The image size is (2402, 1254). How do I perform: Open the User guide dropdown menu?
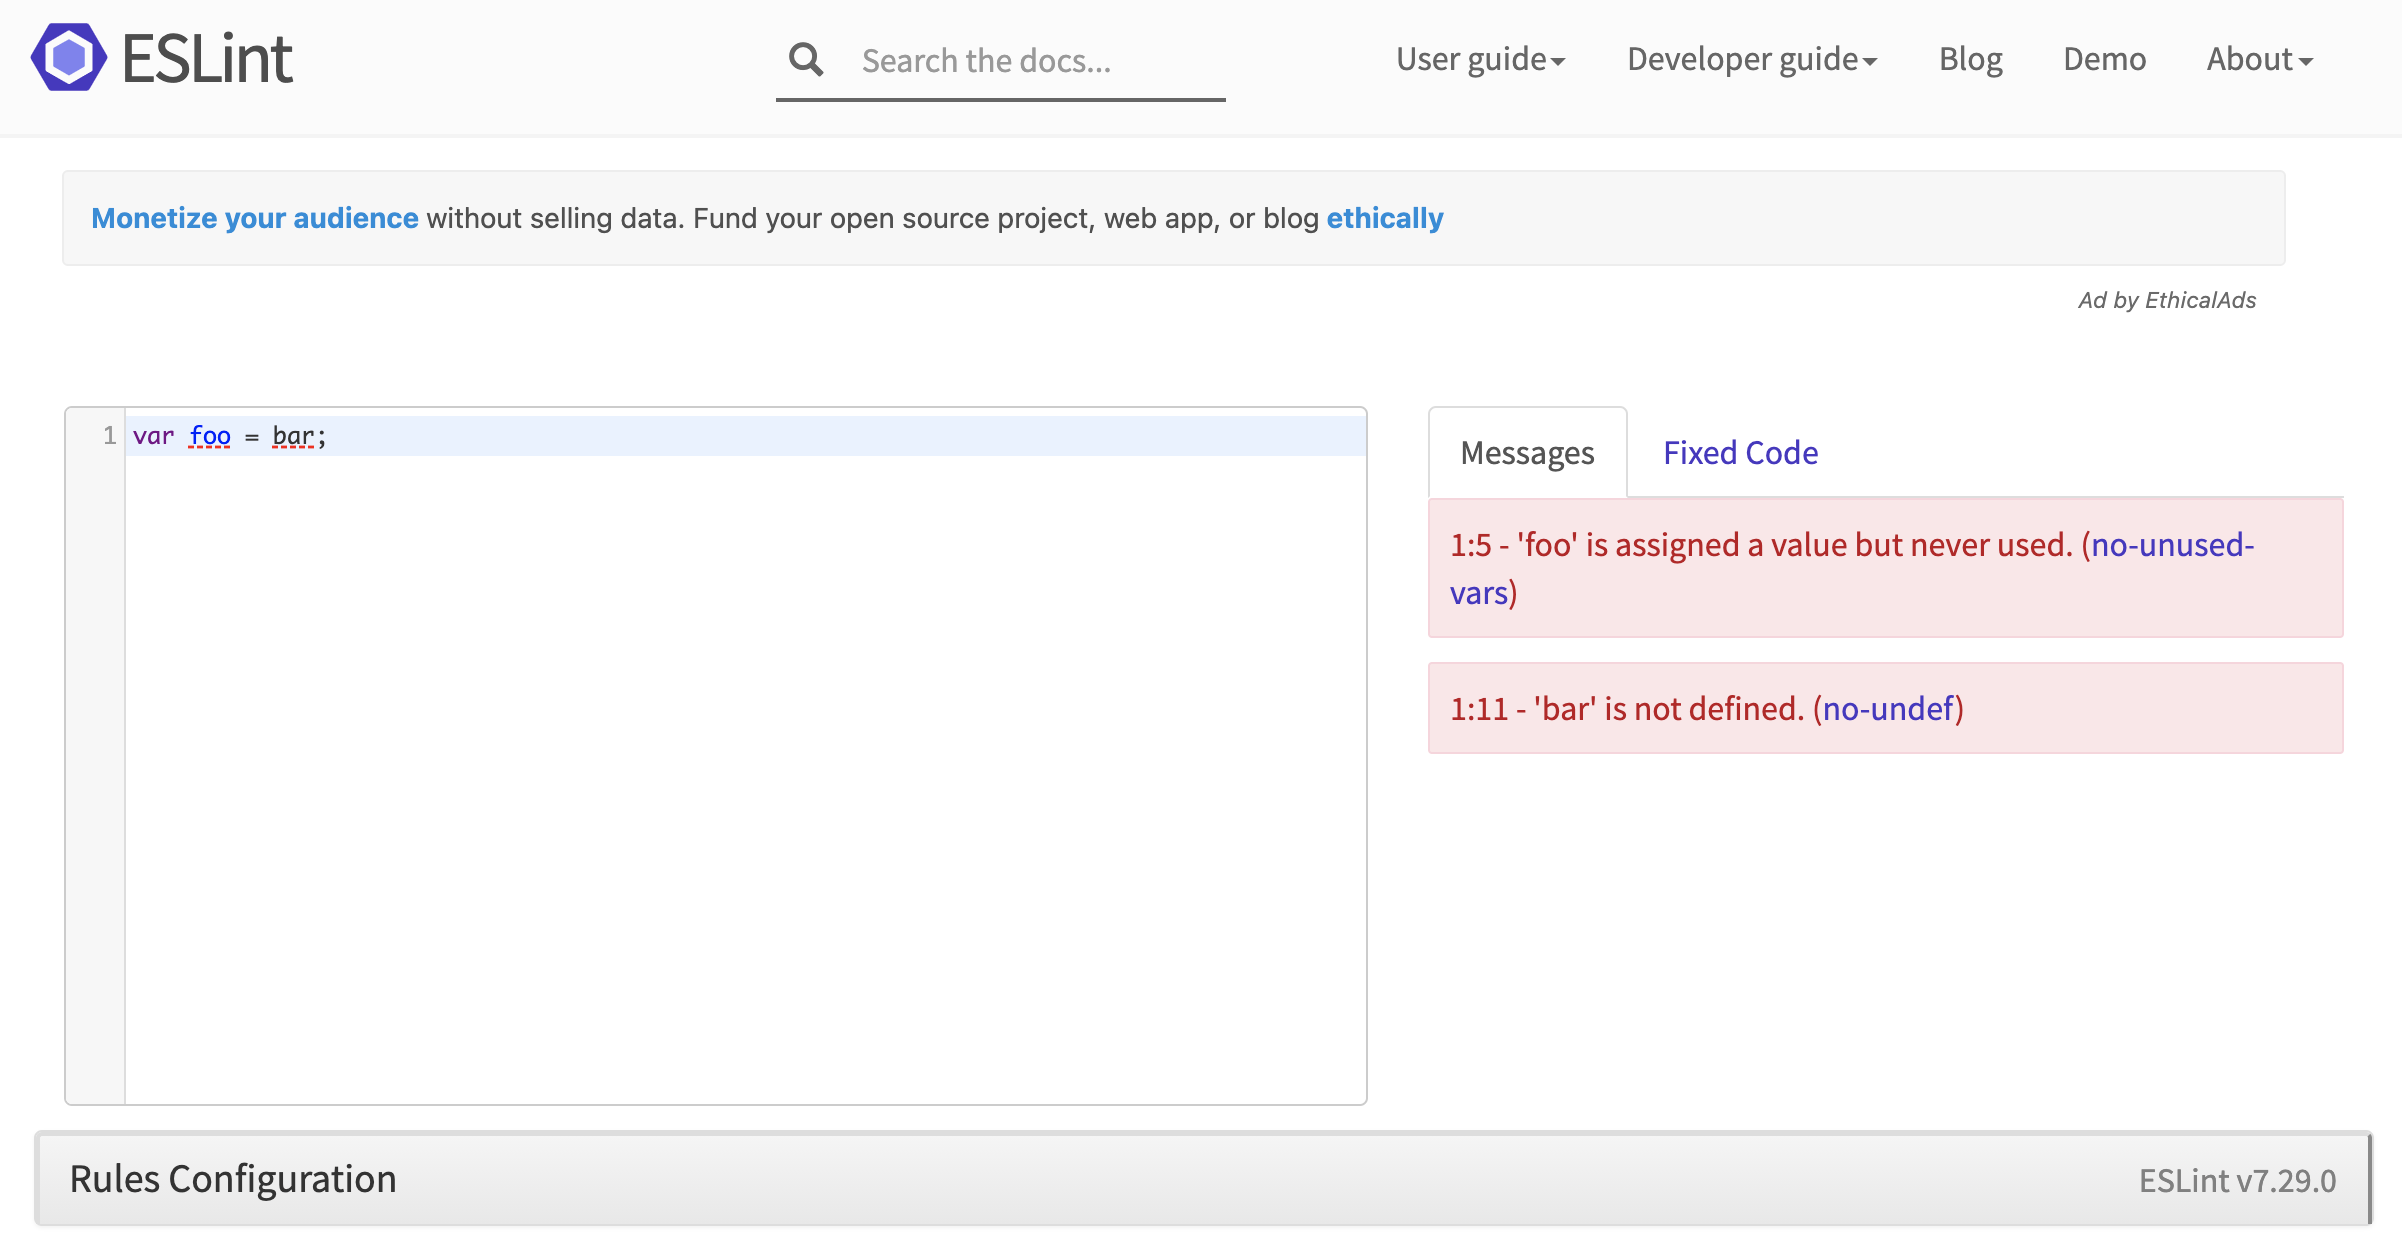point(1480,60)
